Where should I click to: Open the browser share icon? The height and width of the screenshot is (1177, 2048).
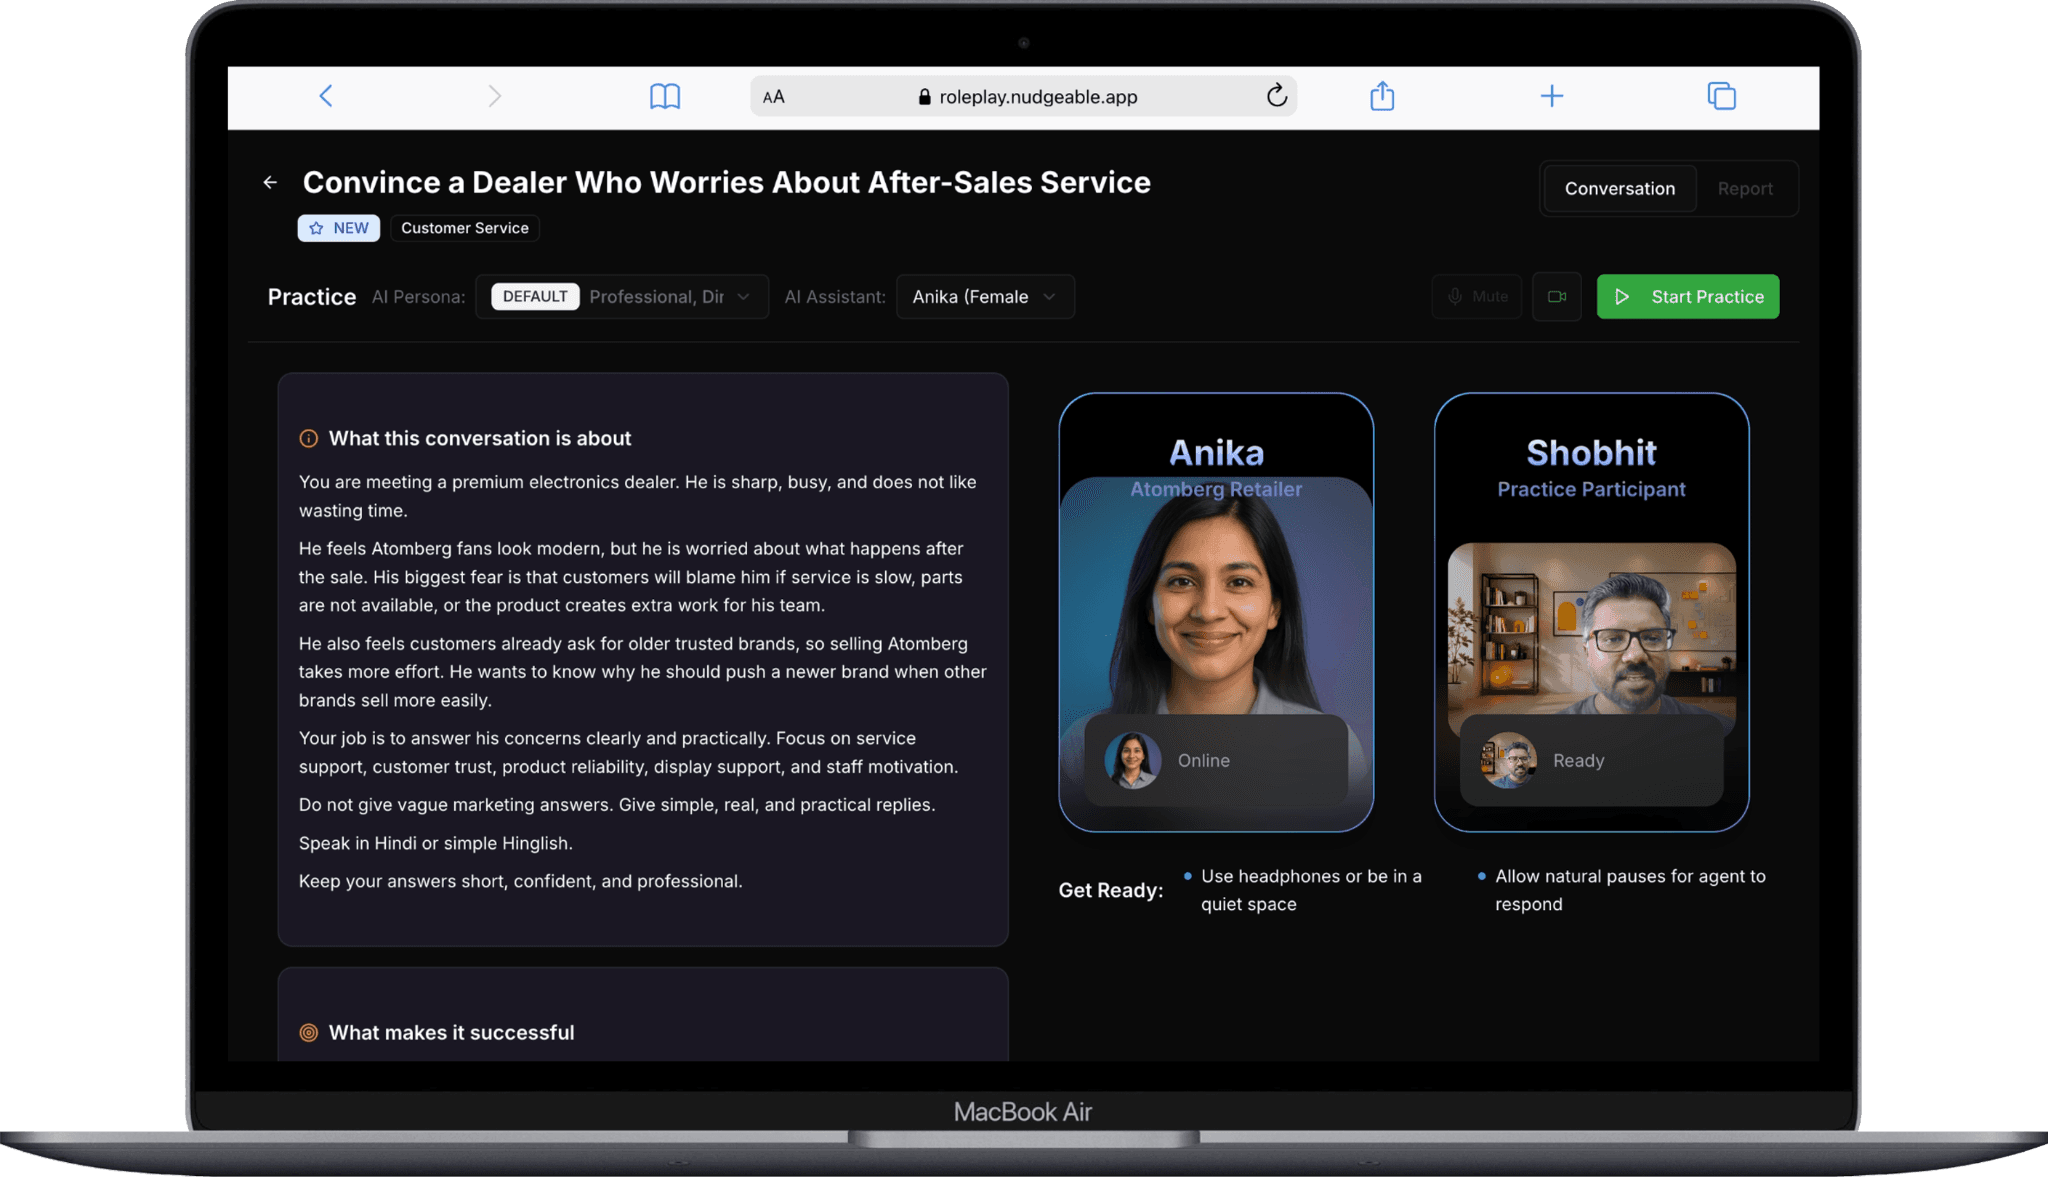(x=1382, y=96)
